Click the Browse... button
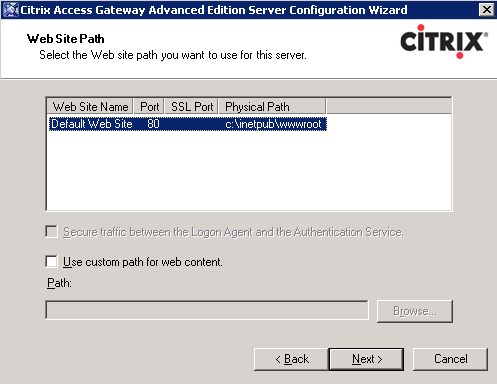497x384 pixels. (415, 311)
